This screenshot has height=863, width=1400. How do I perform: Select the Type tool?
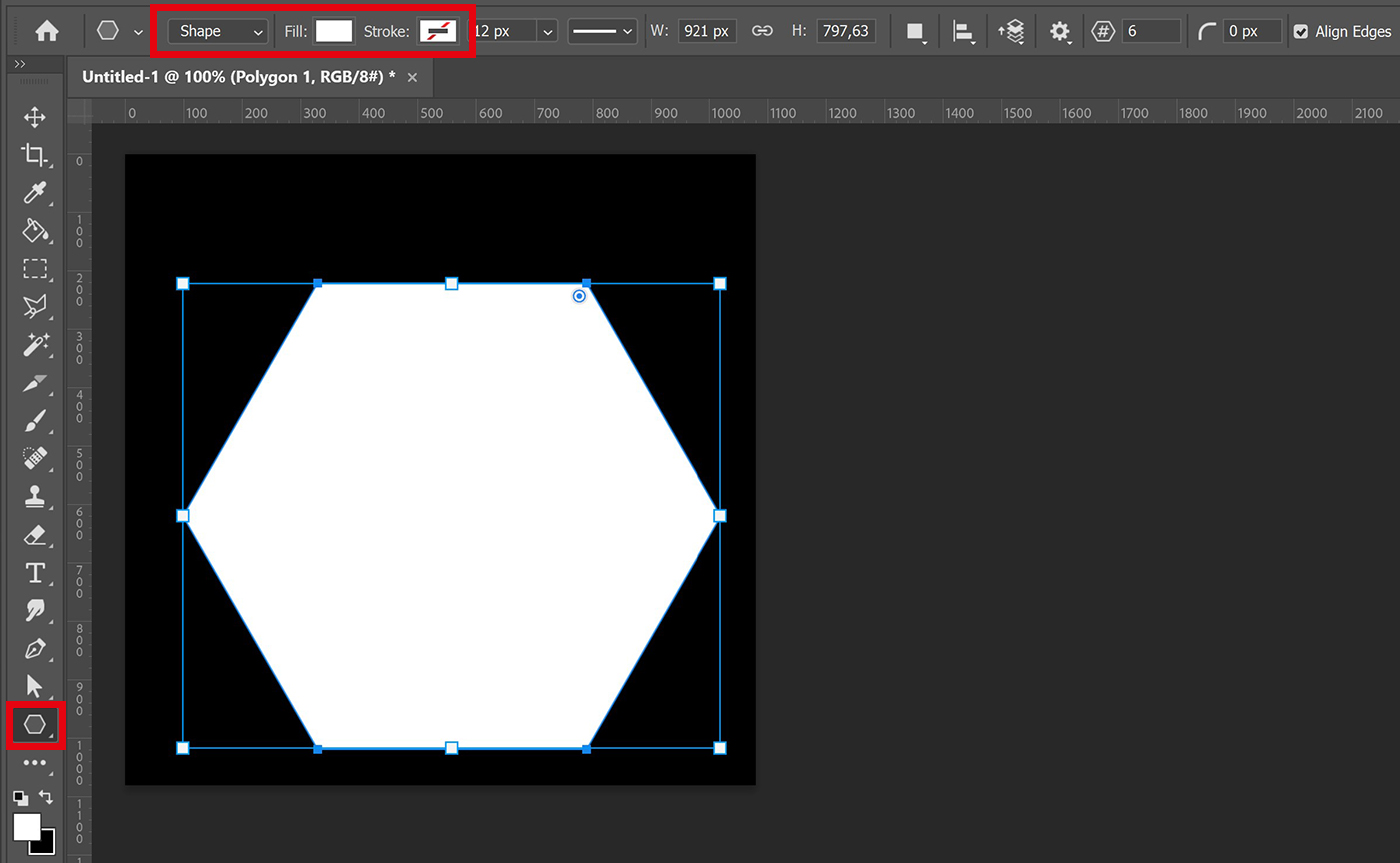pos(35,573)
